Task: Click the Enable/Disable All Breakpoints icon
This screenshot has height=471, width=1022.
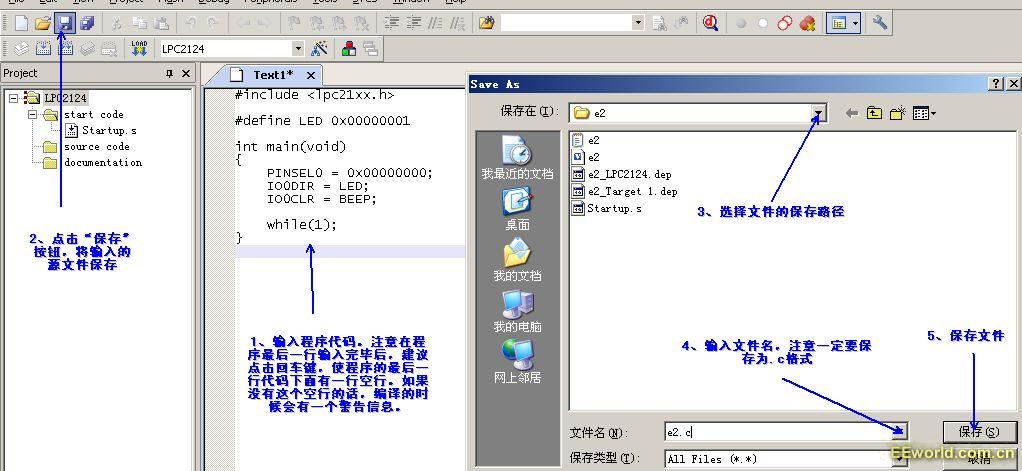Action: pos(785,23)
